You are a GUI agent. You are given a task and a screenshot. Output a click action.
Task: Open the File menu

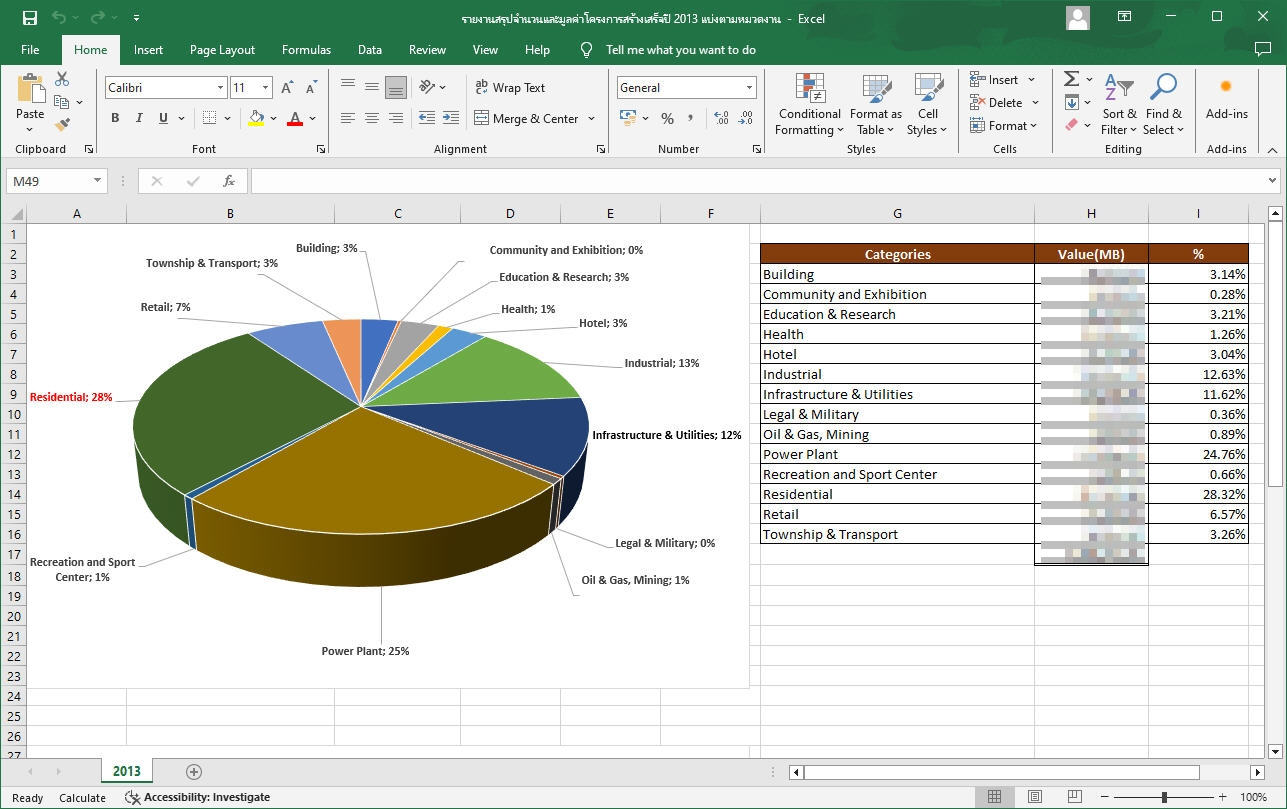tap(30, 50)
